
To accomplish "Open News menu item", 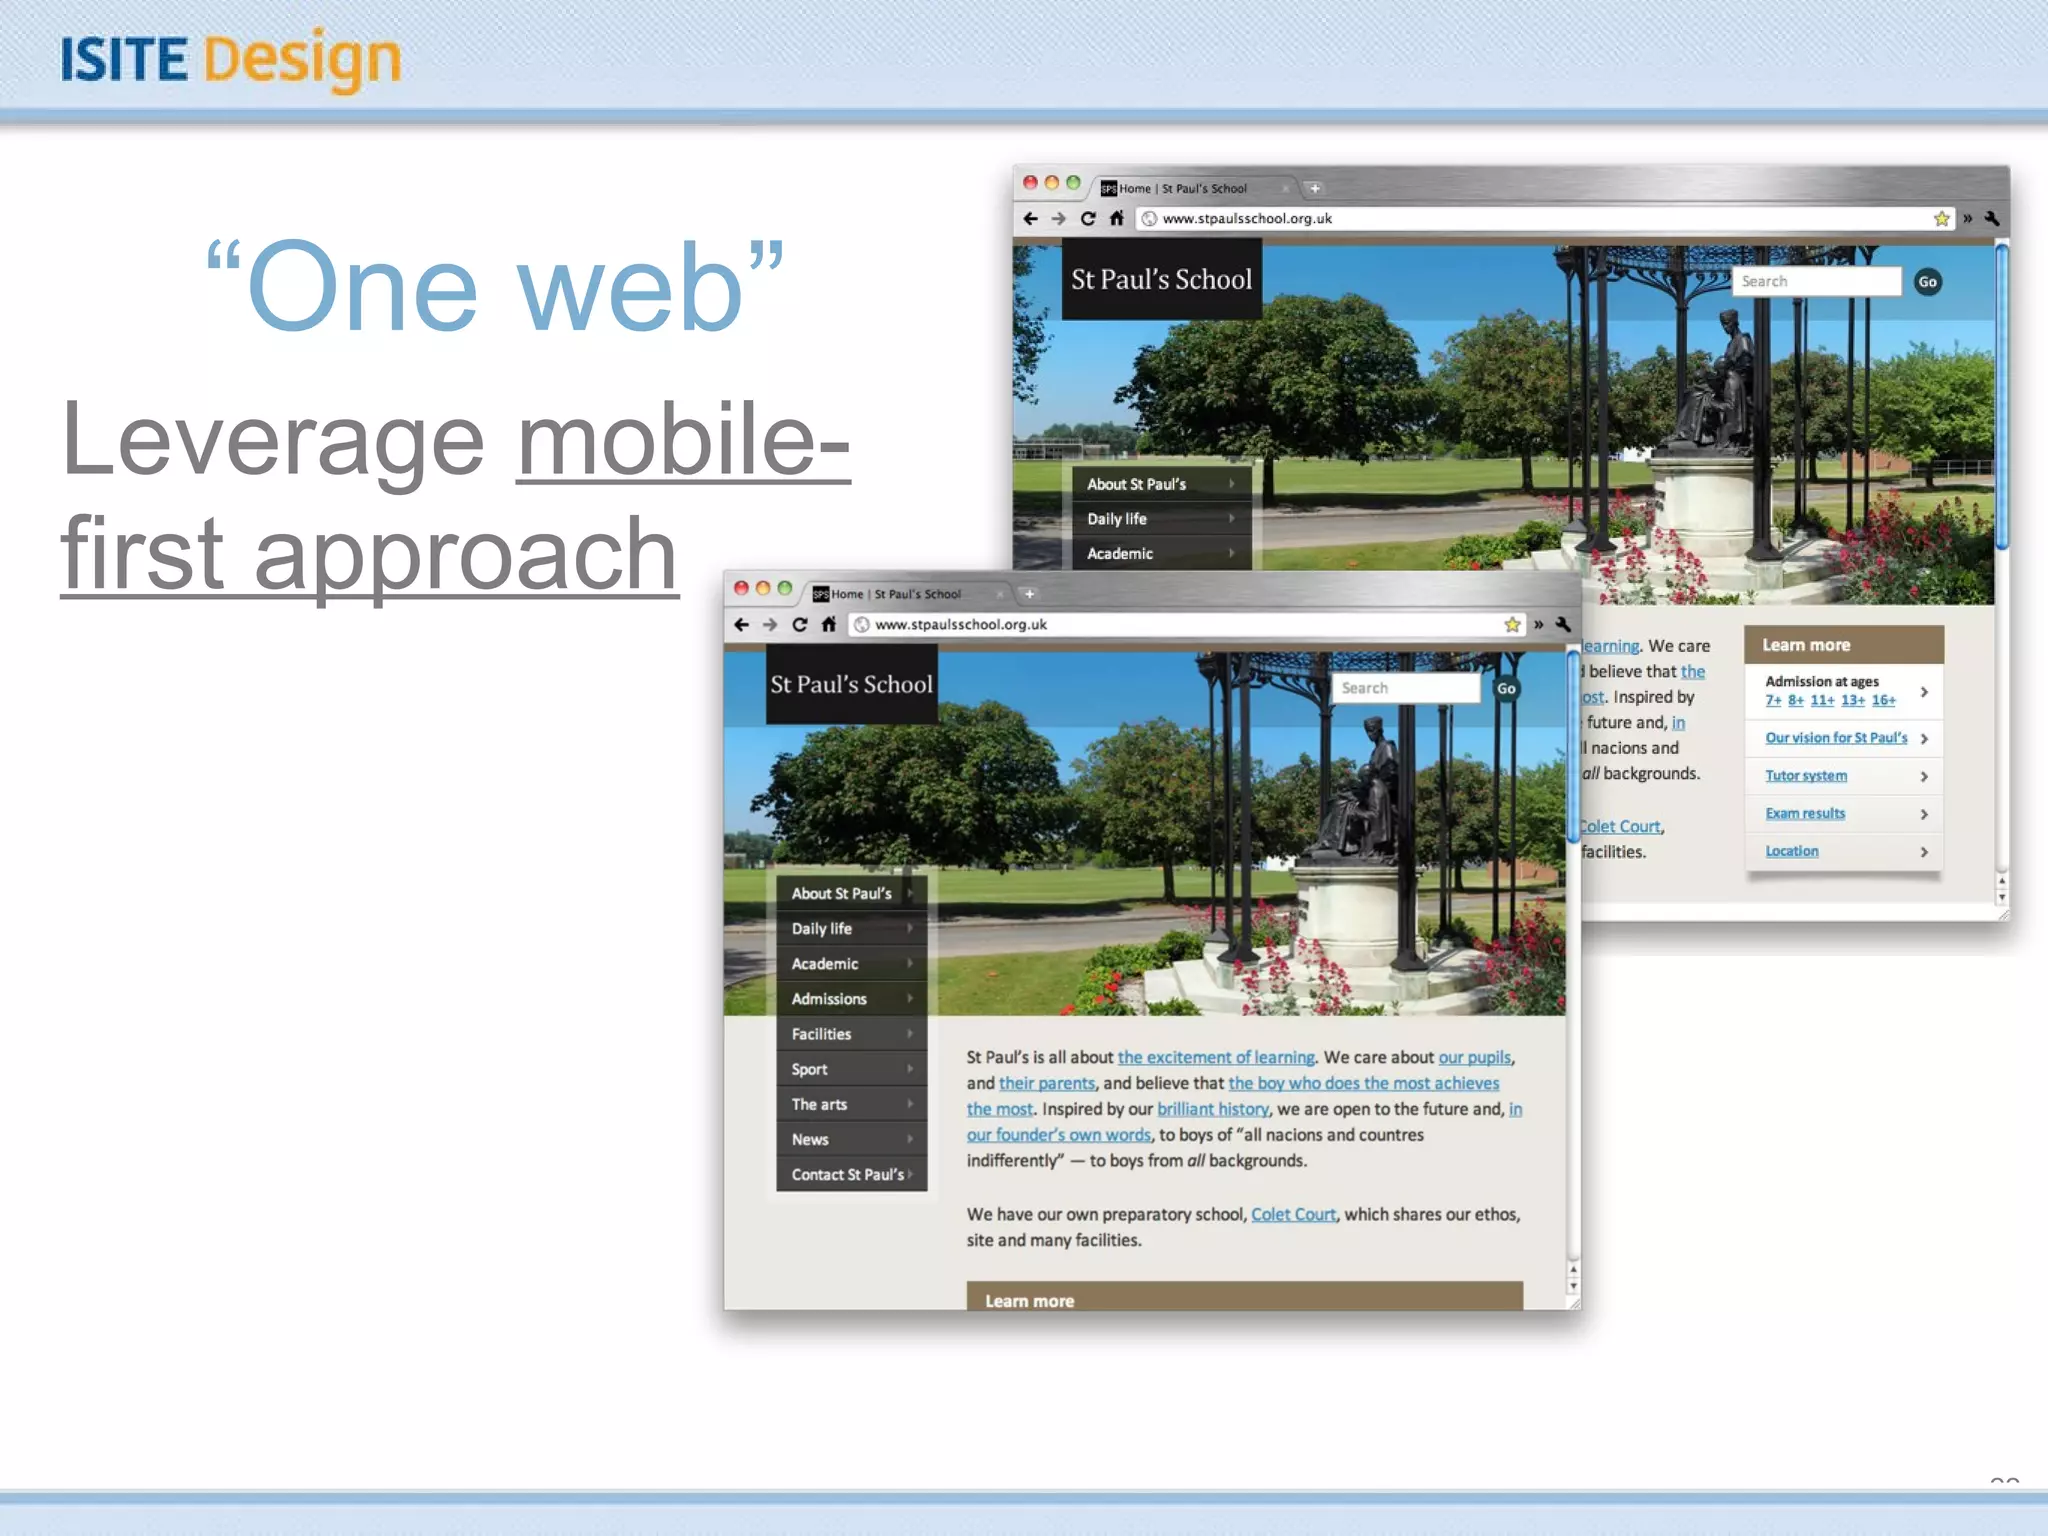I will coord(852,1139).
